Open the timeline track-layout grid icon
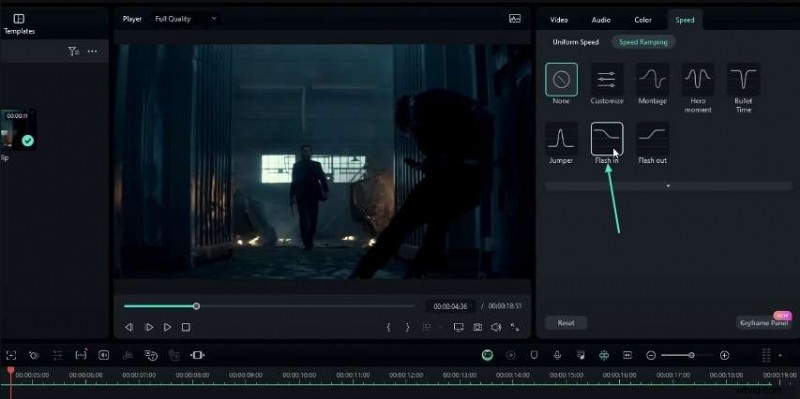 766,355
